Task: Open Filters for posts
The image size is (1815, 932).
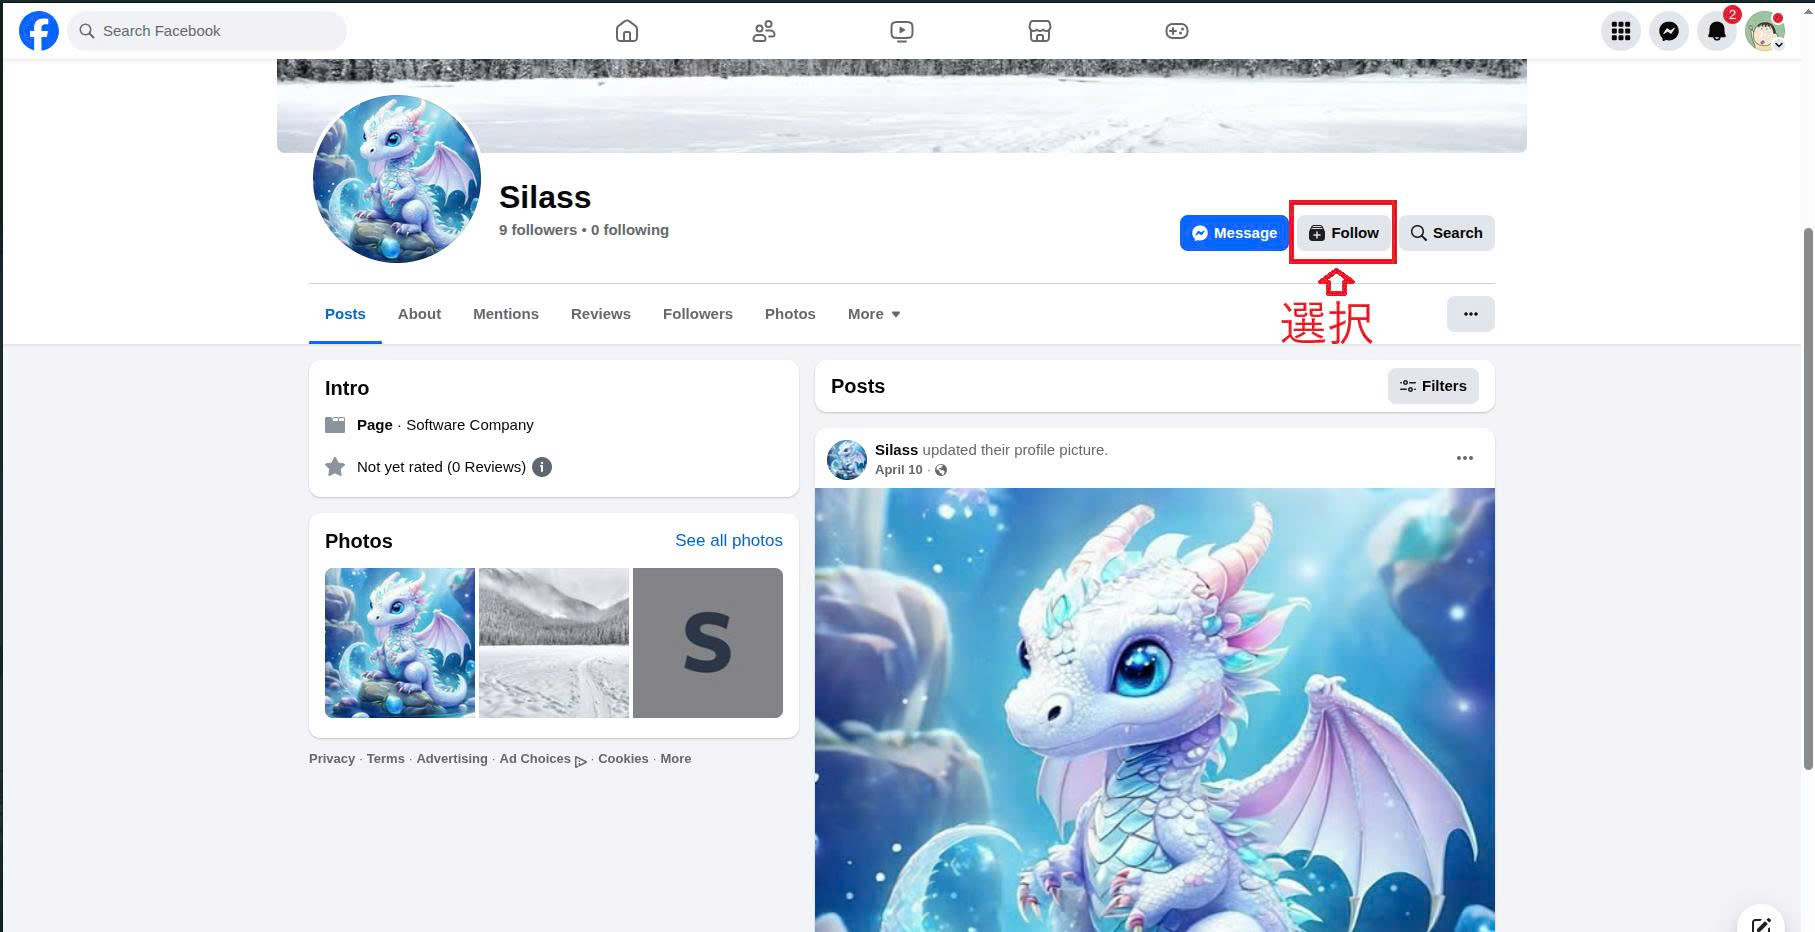Action: click(1432, 386)
